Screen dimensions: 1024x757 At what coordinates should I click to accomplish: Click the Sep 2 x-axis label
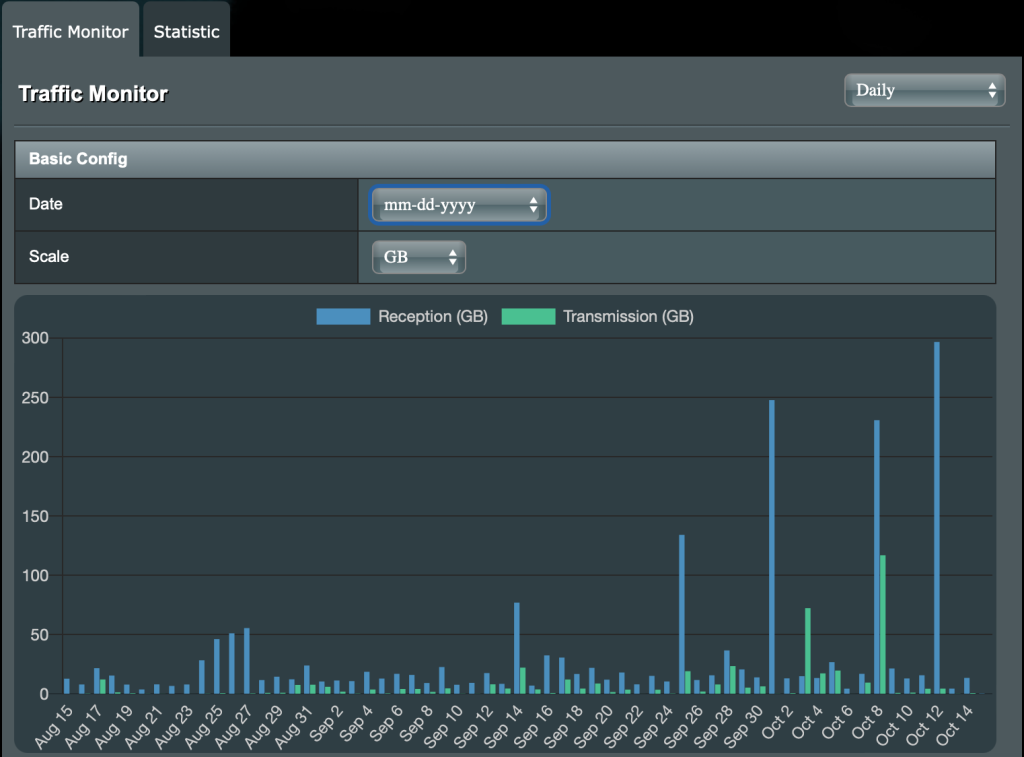click(327, 724)
